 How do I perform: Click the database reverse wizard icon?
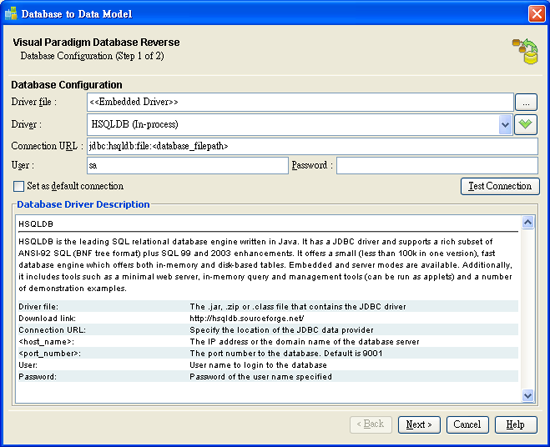point(525,51)
